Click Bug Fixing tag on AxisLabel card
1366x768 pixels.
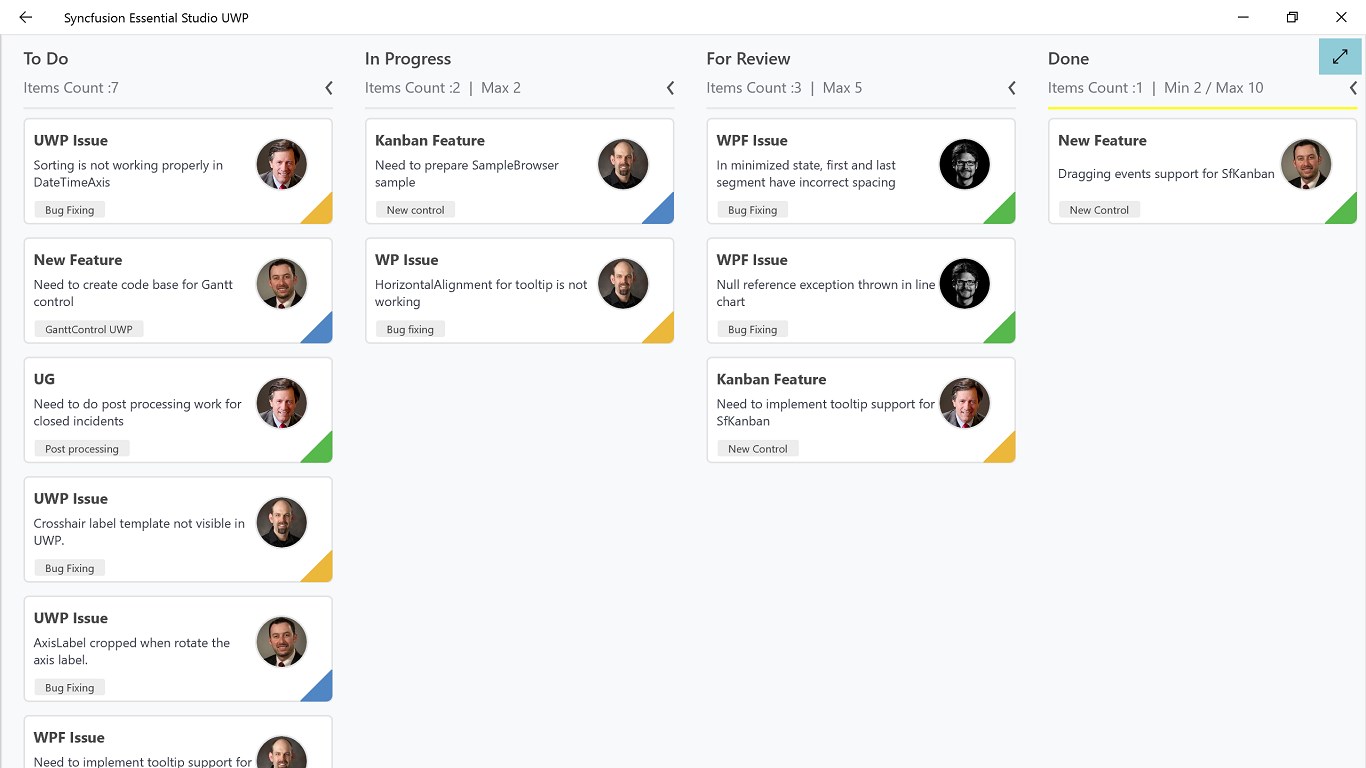(70, 688)
